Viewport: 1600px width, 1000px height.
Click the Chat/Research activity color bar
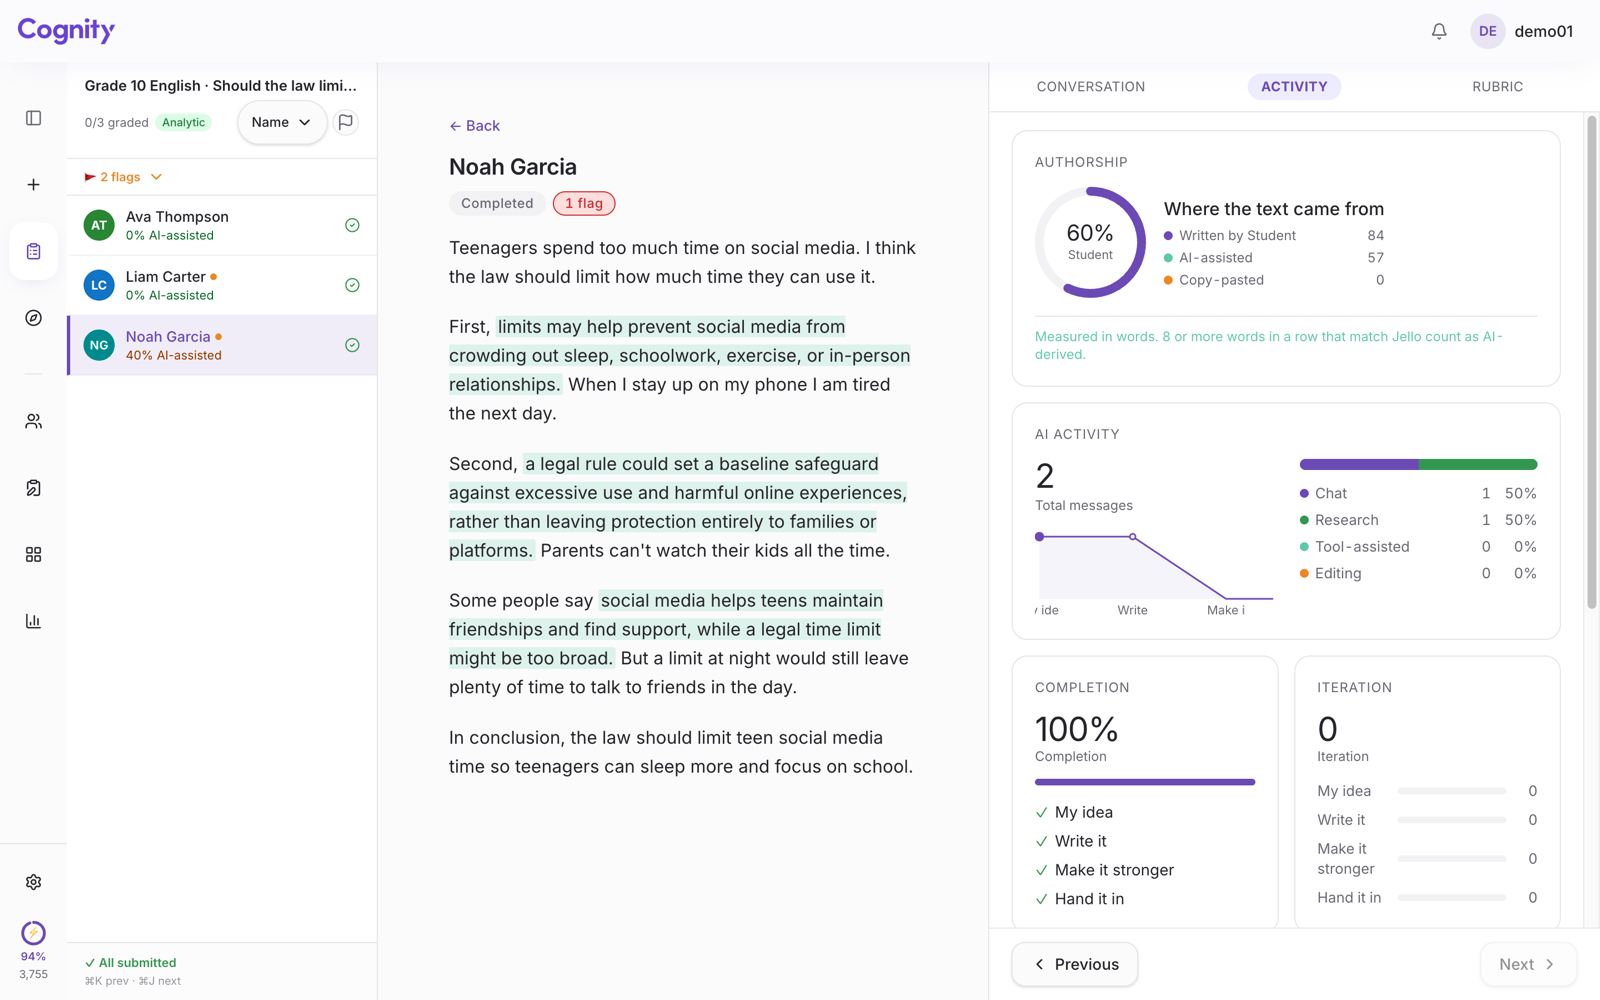point(1418,464)
